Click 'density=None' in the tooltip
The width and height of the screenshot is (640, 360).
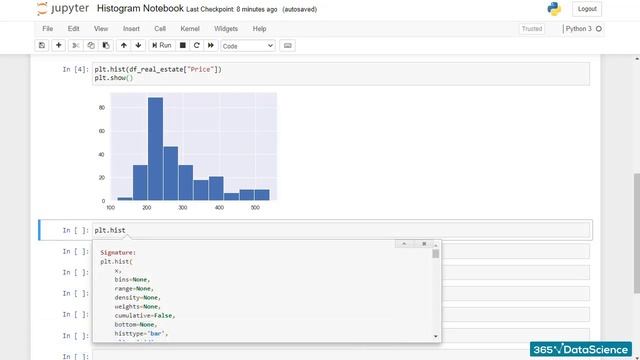point(137,298)
